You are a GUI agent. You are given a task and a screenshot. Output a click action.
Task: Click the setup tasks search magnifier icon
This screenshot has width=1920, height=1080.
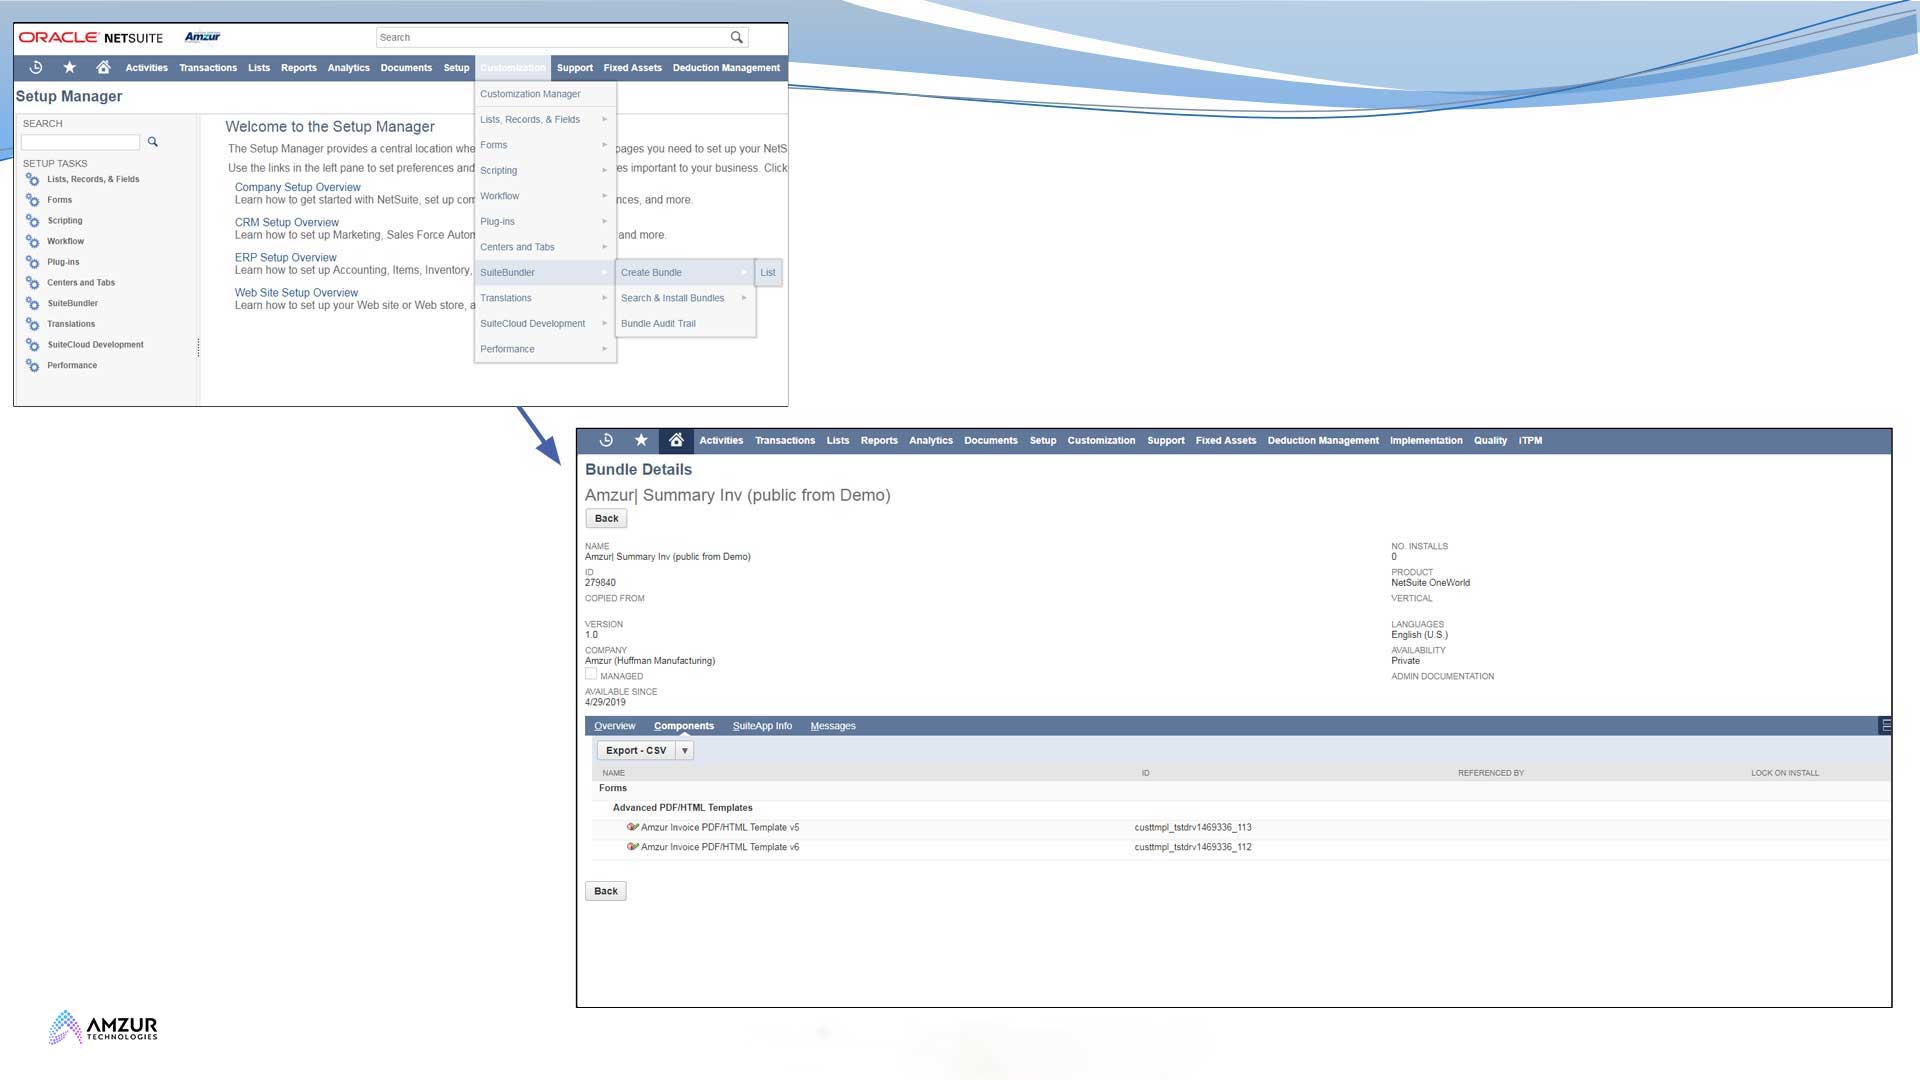[x=153, y=142]
